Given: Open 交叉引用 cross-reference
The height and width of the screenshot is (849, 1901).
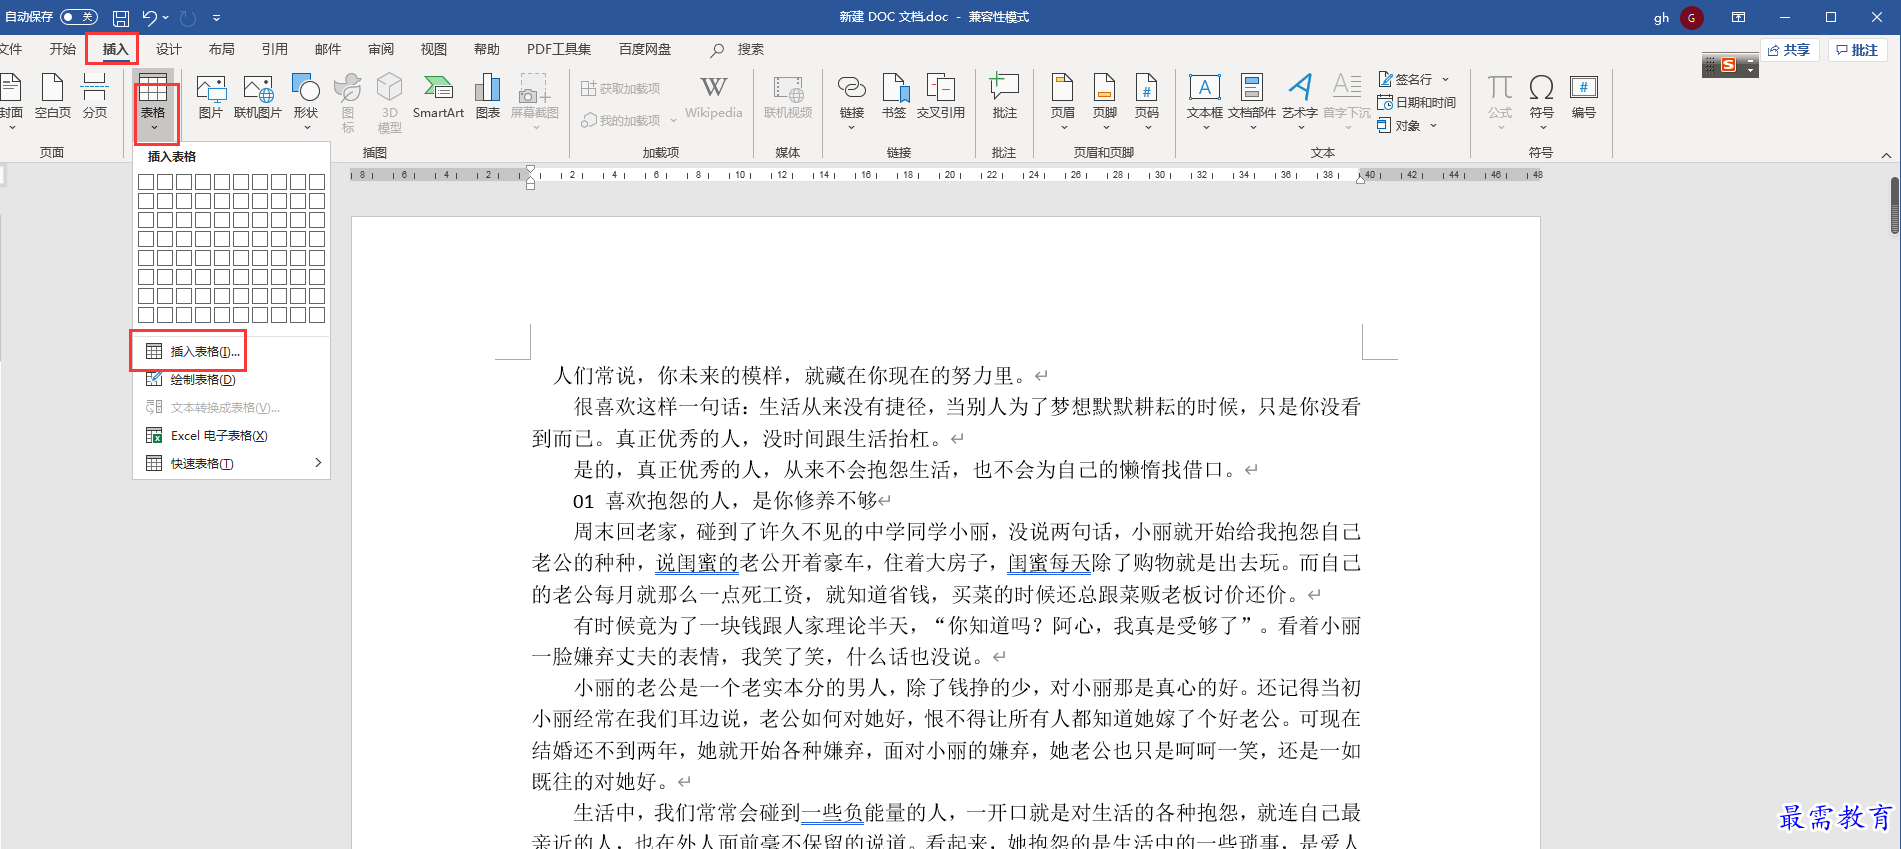Looking at the screenshot, I should tap(941, 97).
